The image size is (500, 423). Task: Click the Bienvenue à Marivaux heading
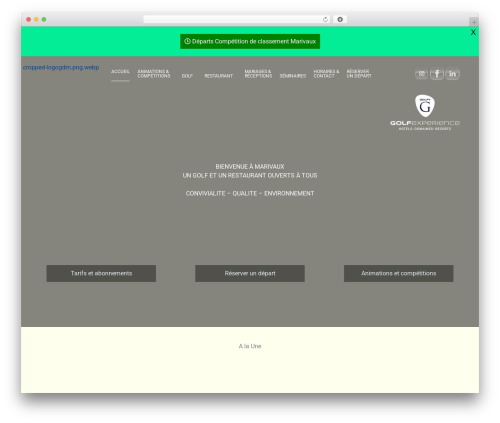(x=250, y=166)
